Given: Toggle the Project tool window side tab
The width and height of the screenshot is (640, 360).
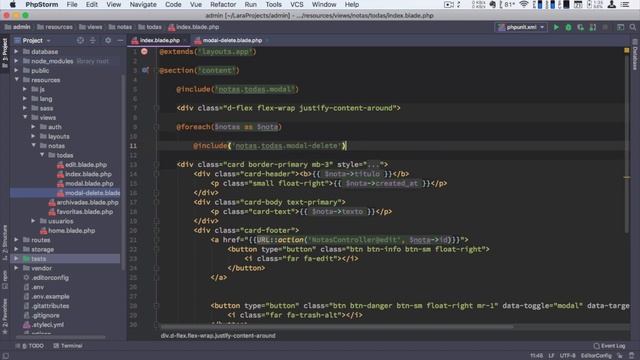Looking at the screenshot, I should (5, 53).
